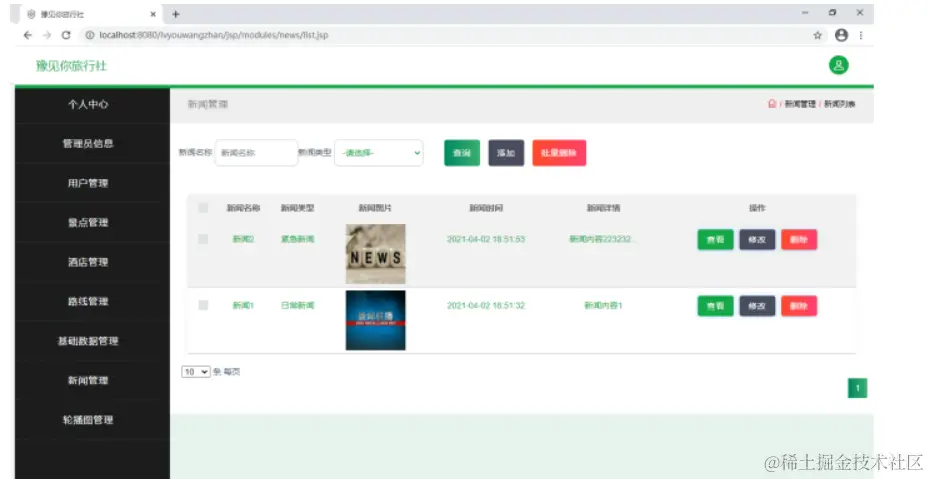The height and width of the screenshot is (479, 930).
Task: Click 新闻管理 link in breadcrumb
Action: 800,104
